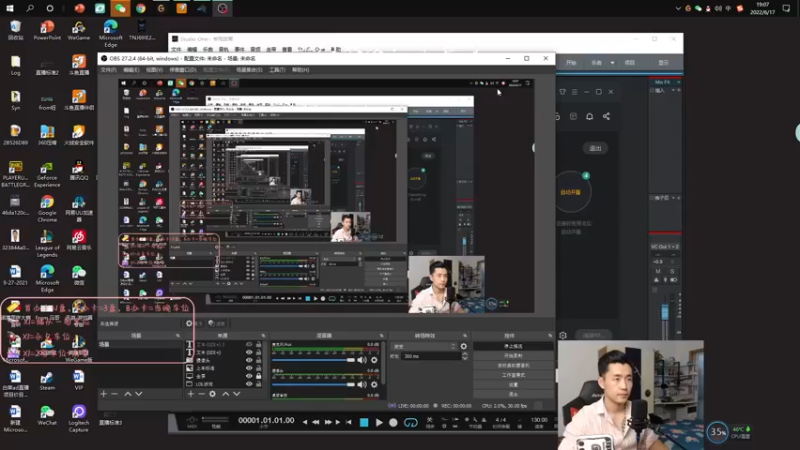Pop out the 来源 dock panel
Viewport: 800px width, 450px height.
pyautogui.click(x=263, y=336)
